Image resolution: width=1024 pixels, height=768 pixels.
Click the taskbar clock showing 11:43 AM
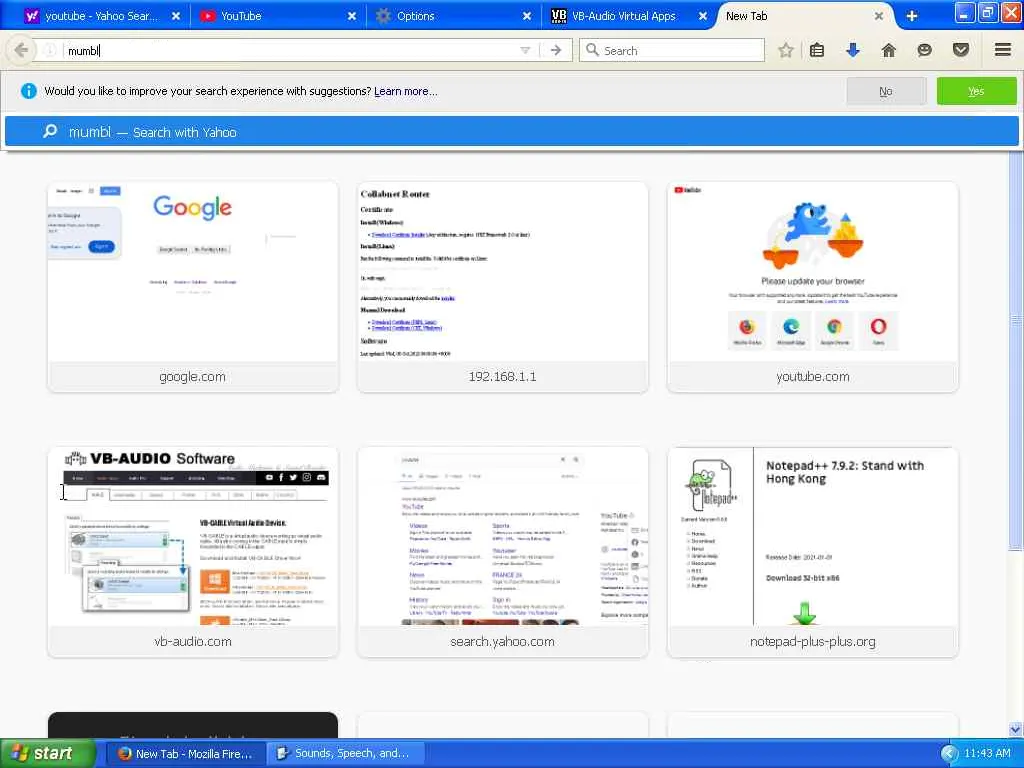click(987, 754)
